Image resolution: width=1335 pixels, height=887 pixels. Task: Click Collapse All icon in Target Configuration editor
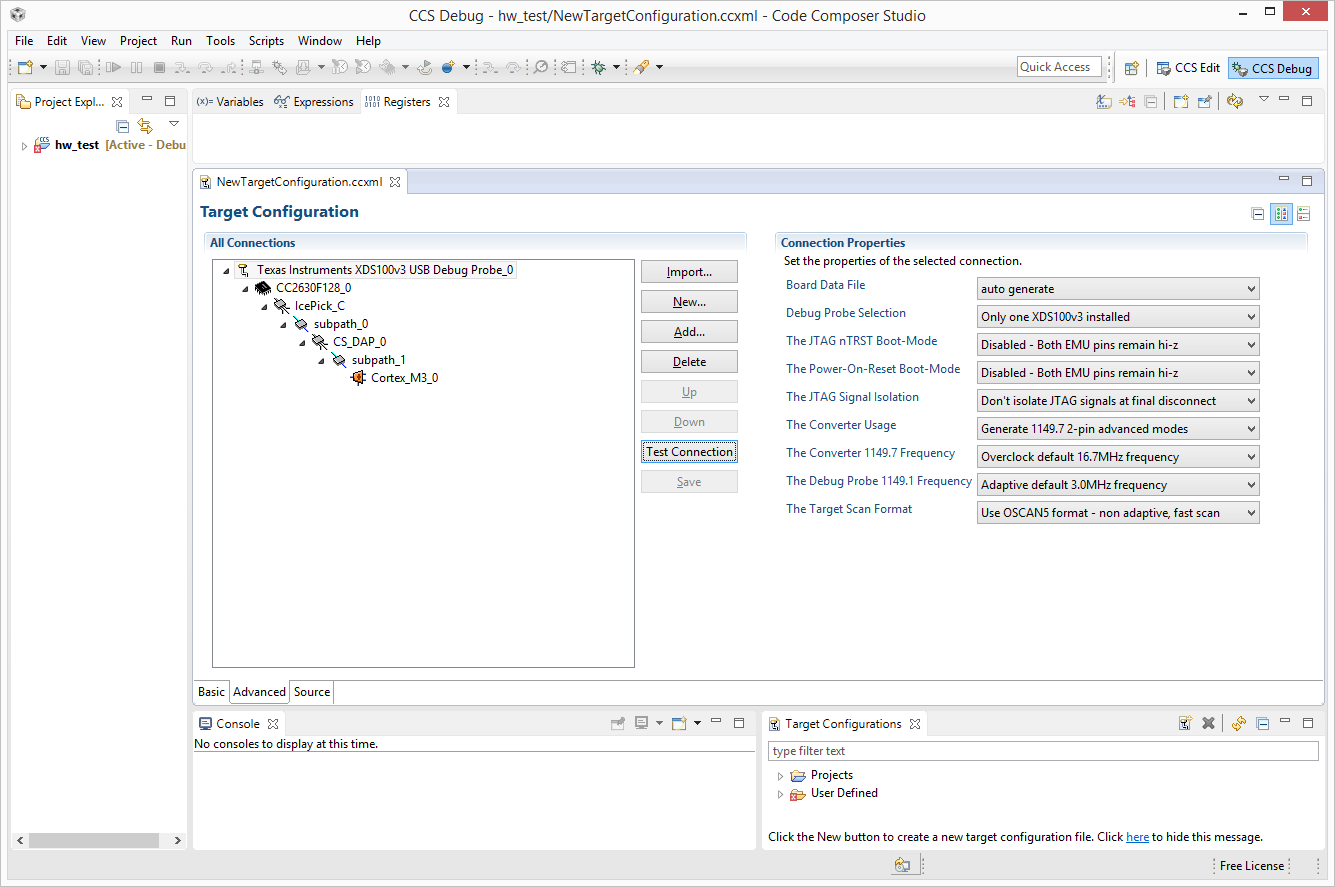click(1258, 214)
